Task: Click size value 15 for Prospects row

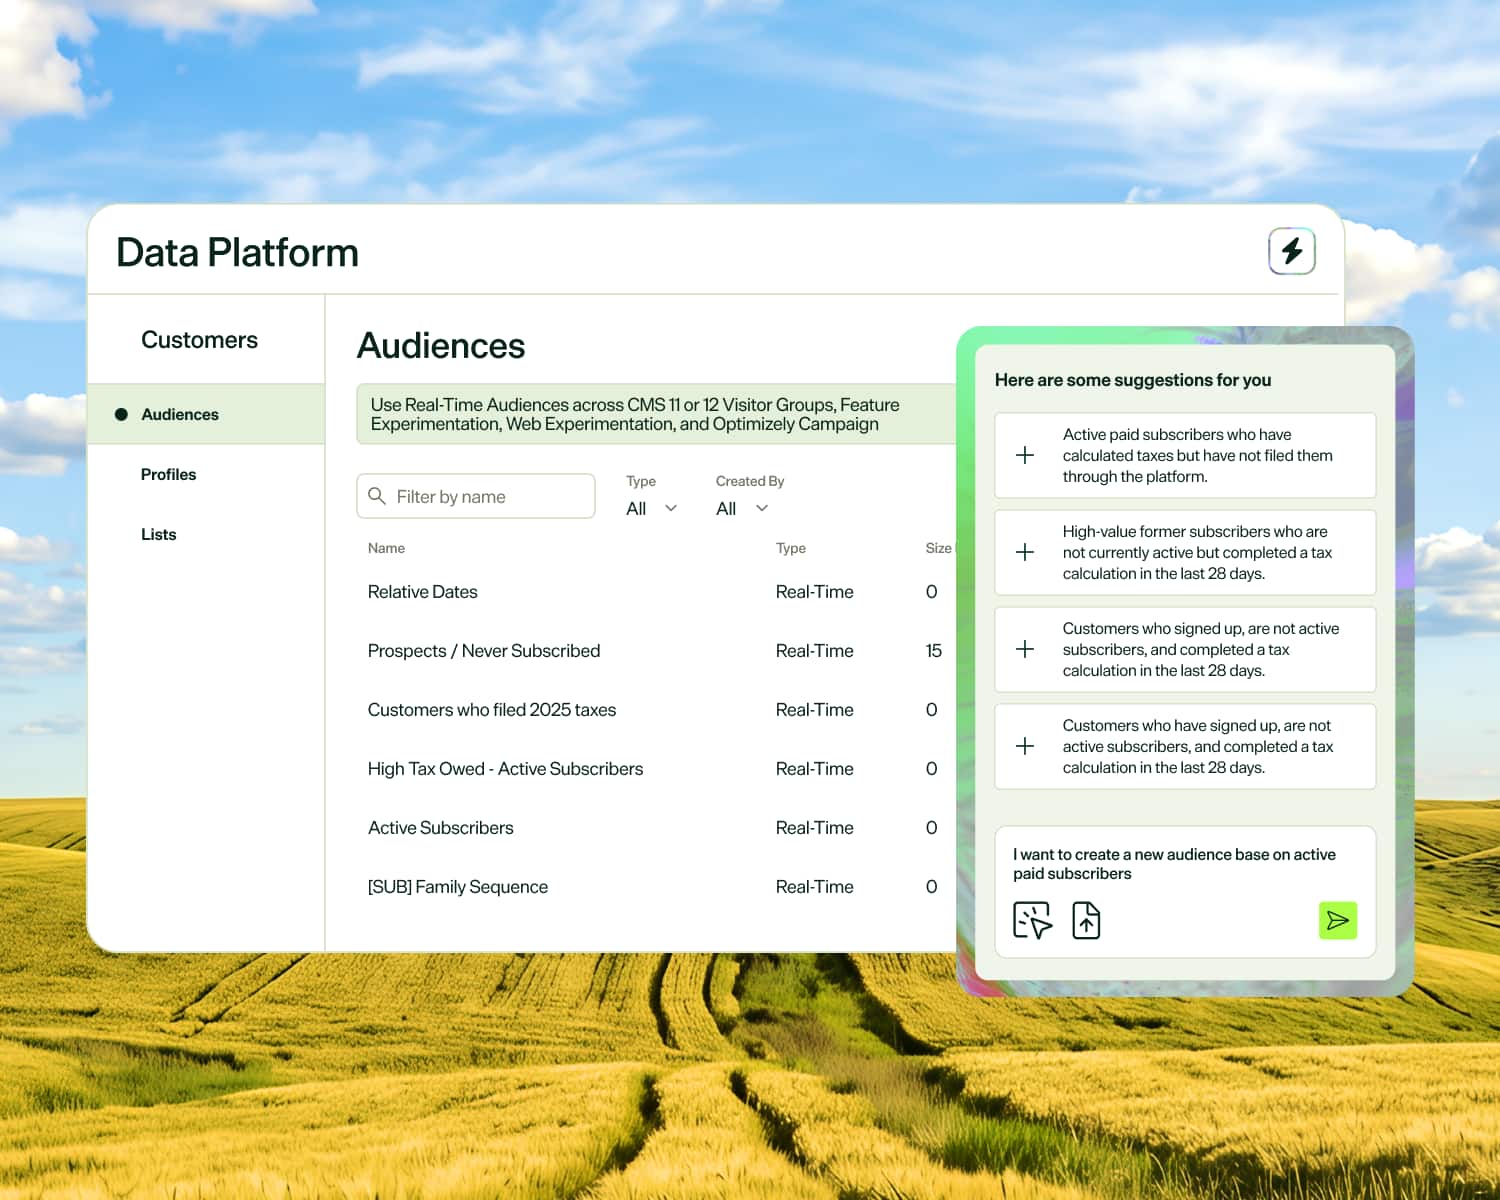Action: 933,651
